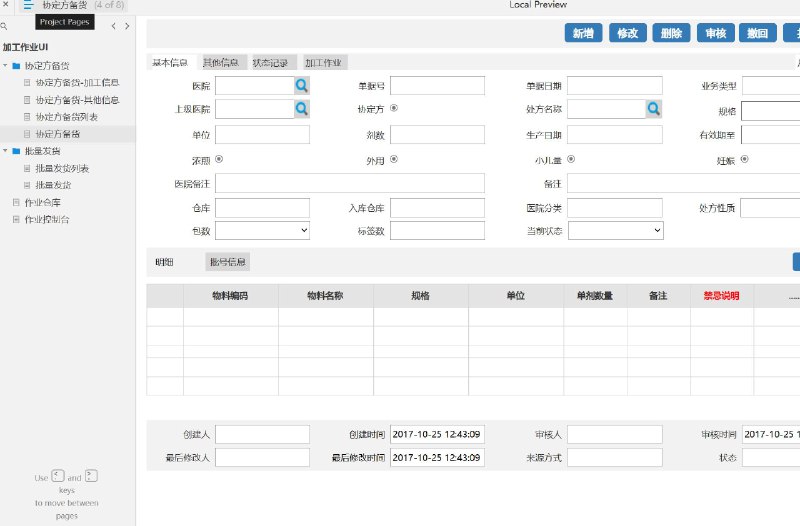
Task: Switch to the 基本信息 tab
Action: click(x=170, y=62)
